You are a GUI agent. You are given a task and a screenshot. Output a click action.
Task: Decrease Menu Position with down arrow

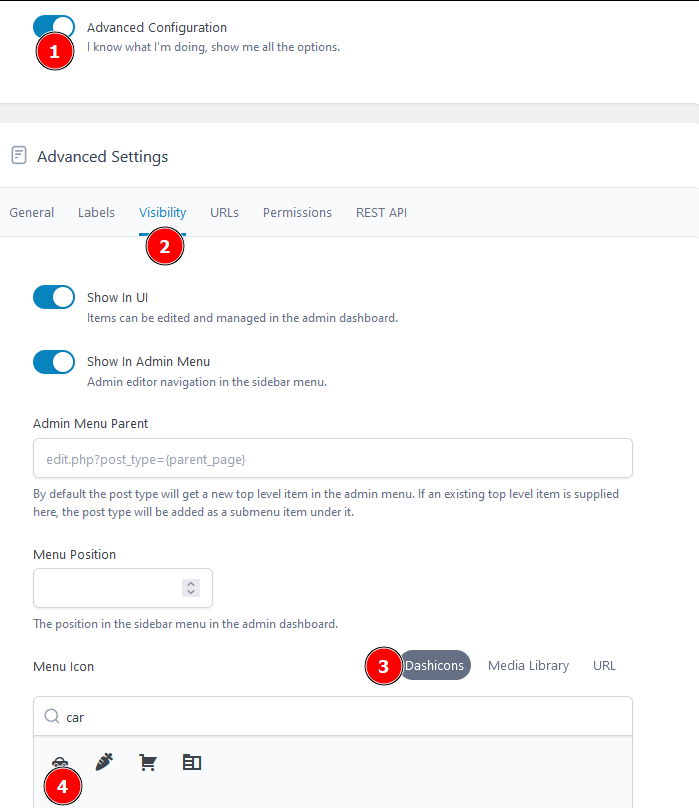click(191, 592)
